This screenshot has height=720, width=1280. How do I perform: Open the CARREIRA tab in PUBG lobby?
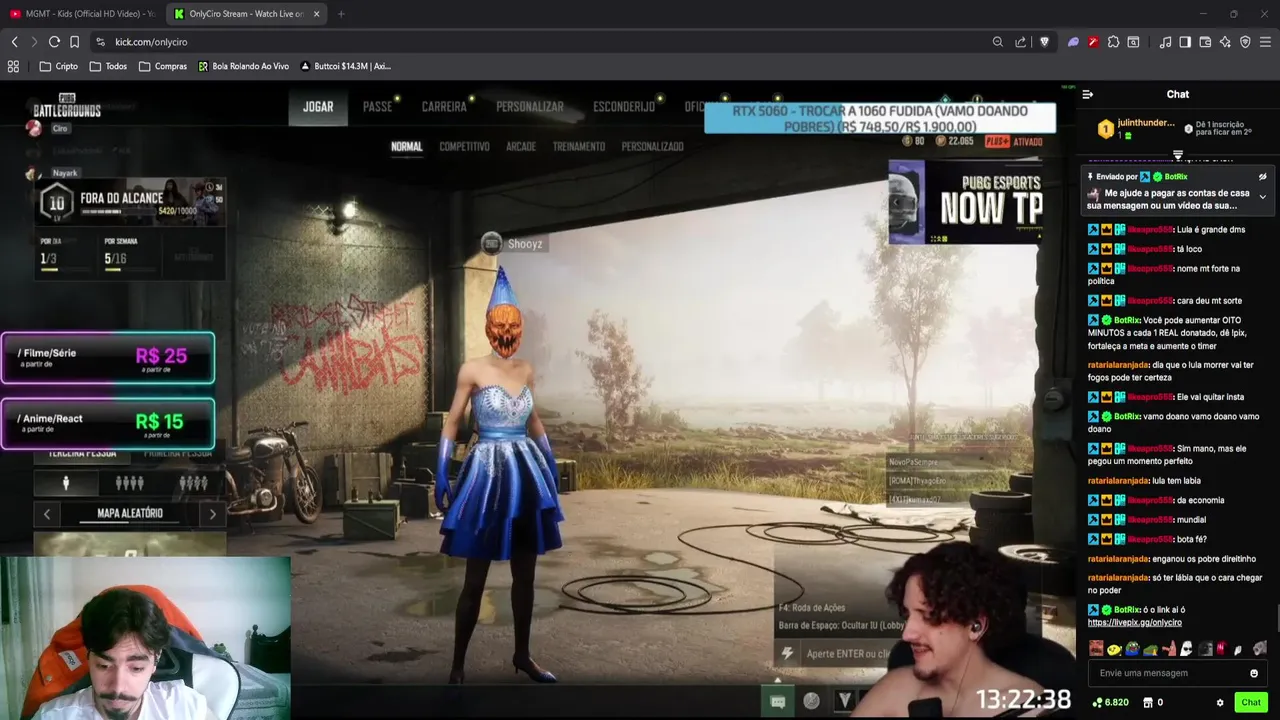444,107
